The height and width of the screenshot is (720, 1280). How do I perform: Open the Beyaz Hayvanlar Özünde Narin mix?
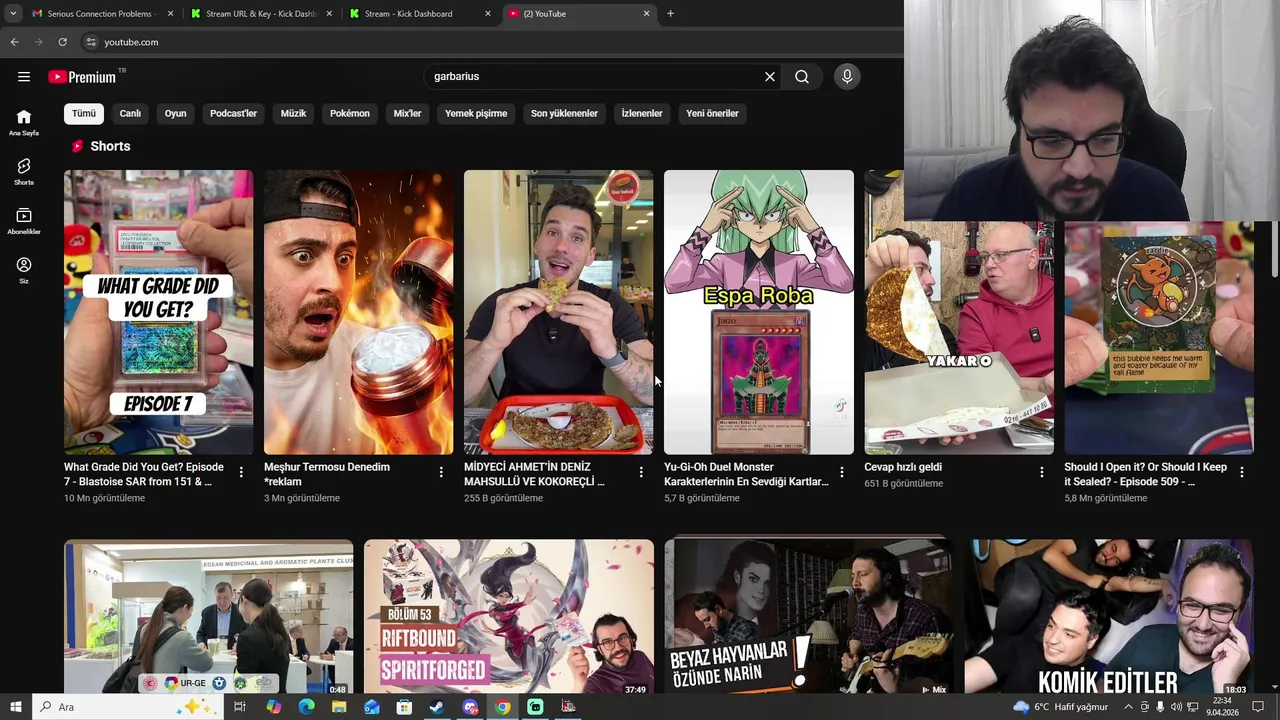coord(809,617)
